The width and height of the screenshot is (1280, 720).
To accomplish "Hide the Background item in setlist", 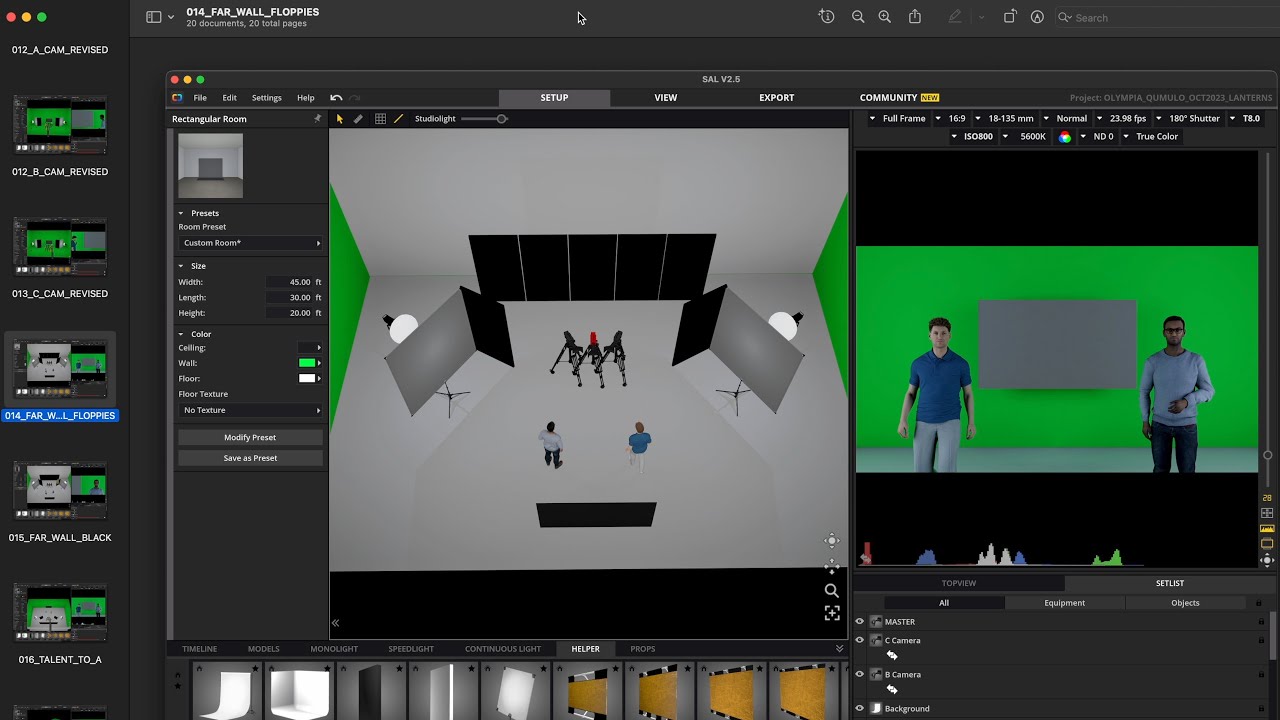I will [859, 709].
